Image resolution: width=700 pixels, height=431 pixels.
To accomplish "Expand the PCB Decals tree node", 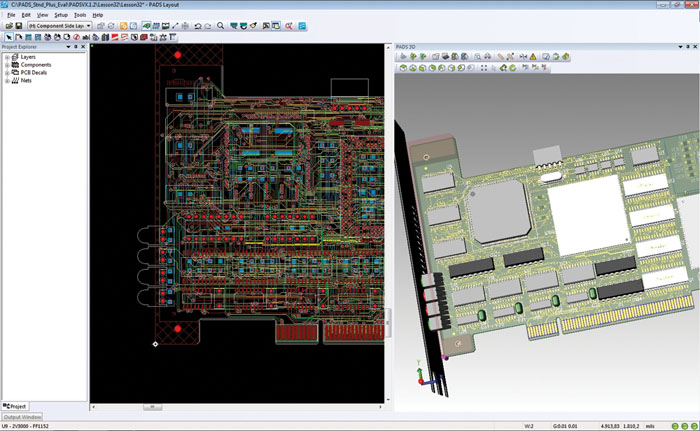I will 8,73.
